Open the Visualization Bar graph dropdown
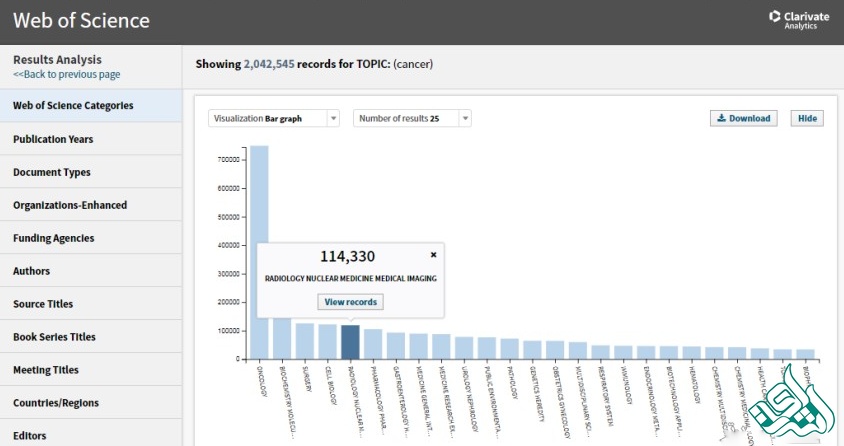Viewport: 844px width, 446px height. 274,118
